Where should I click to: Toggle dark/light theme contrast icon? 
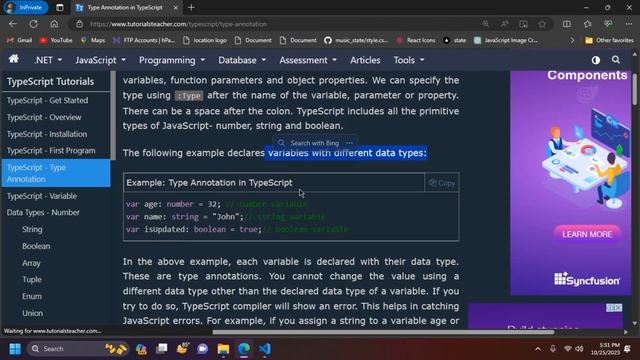(596, 60)
